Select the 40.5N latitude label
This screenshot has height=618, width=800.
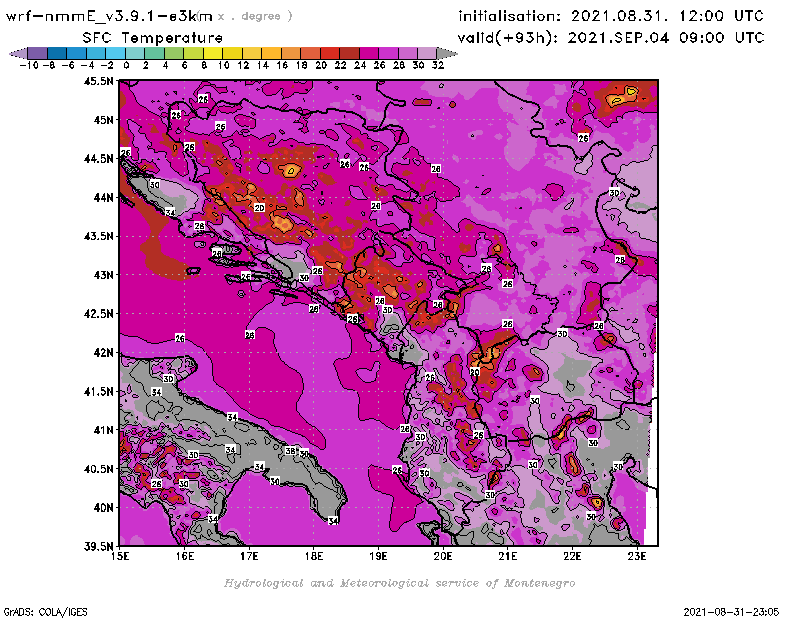98,469
